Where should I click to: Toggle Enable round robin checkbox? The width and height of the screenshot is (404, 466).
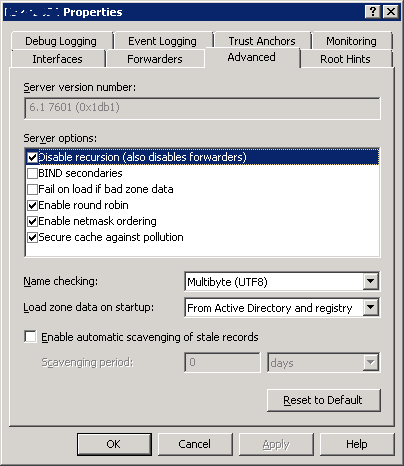click(x=32, y=205)
